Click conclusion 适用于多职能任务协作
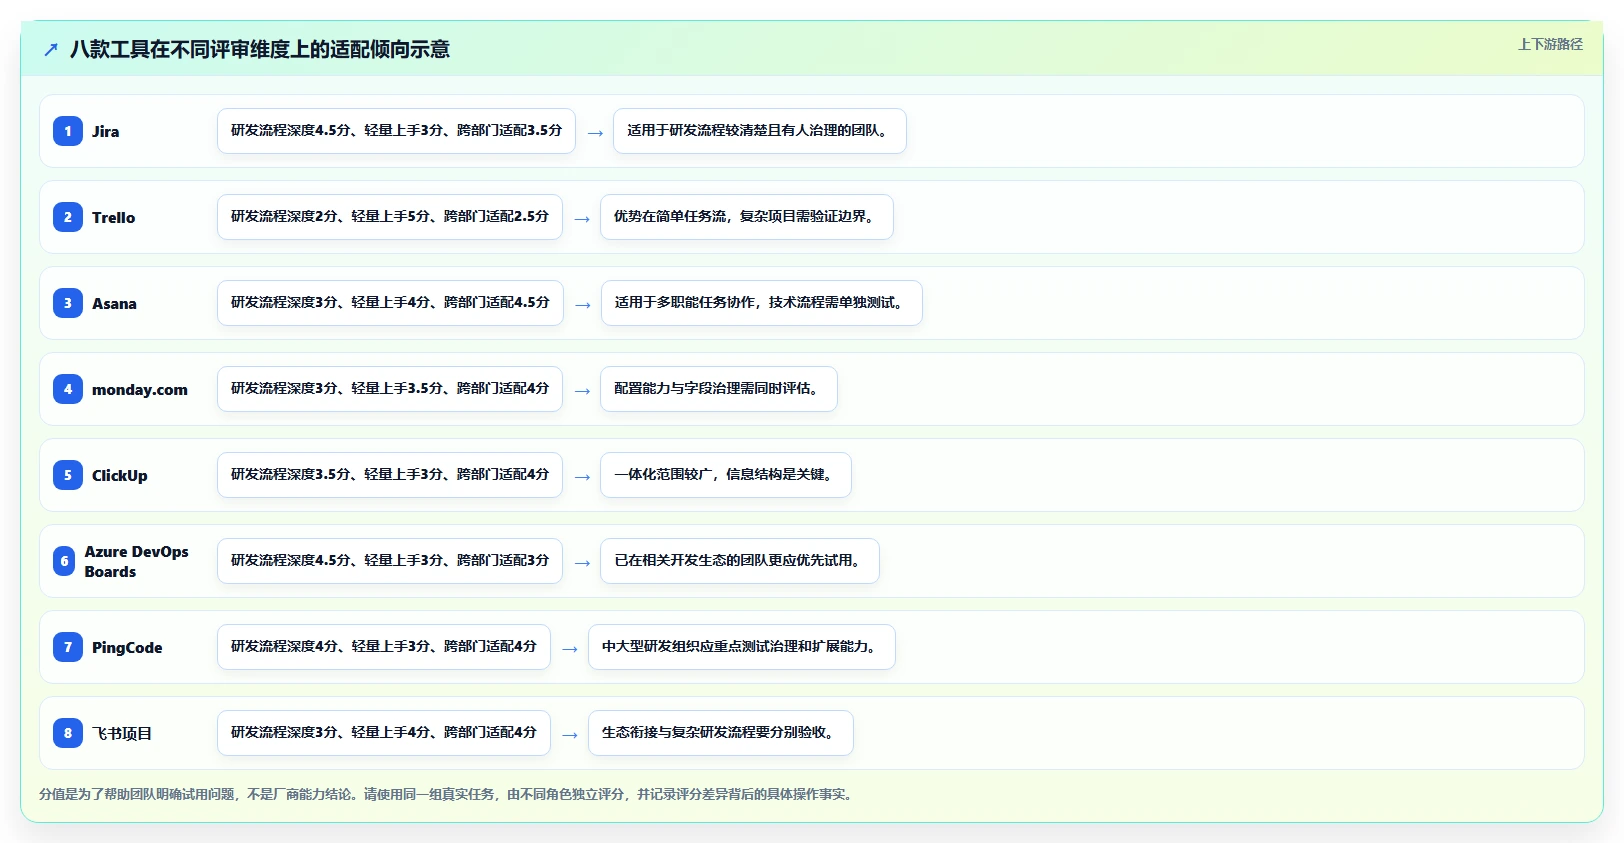The image size is (1624, 843). pos(762,303)
